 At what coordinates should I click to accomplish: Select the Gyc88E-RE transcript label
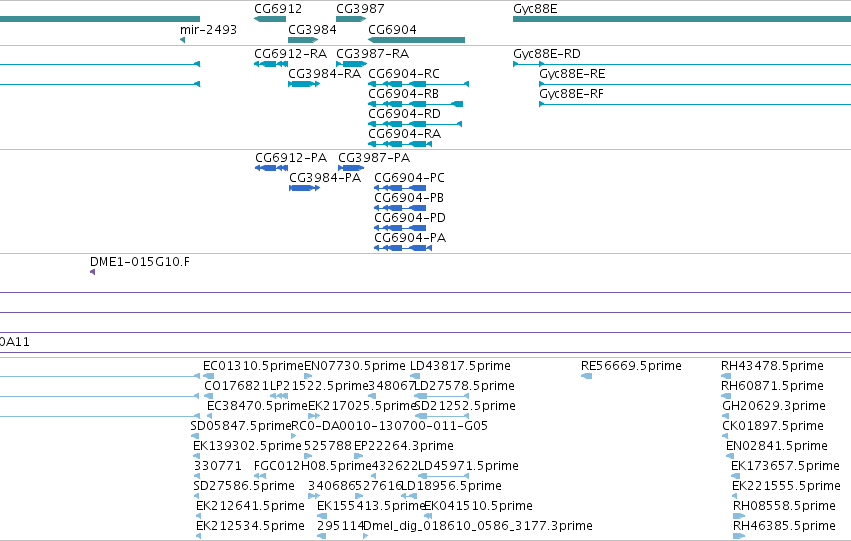point(572,74)
